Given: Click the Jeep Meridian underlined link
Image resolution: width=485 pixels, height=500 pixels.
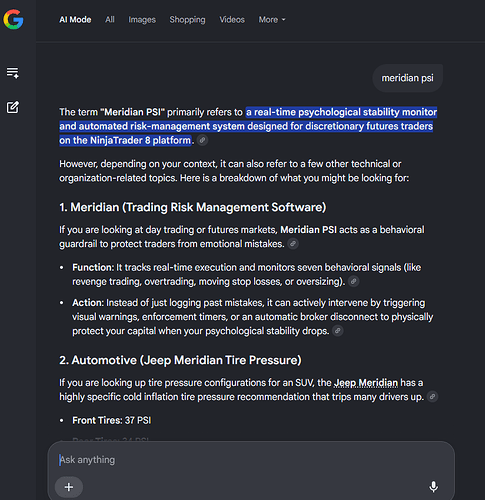Looking at the screenshot, I should (x=366, y=383).
